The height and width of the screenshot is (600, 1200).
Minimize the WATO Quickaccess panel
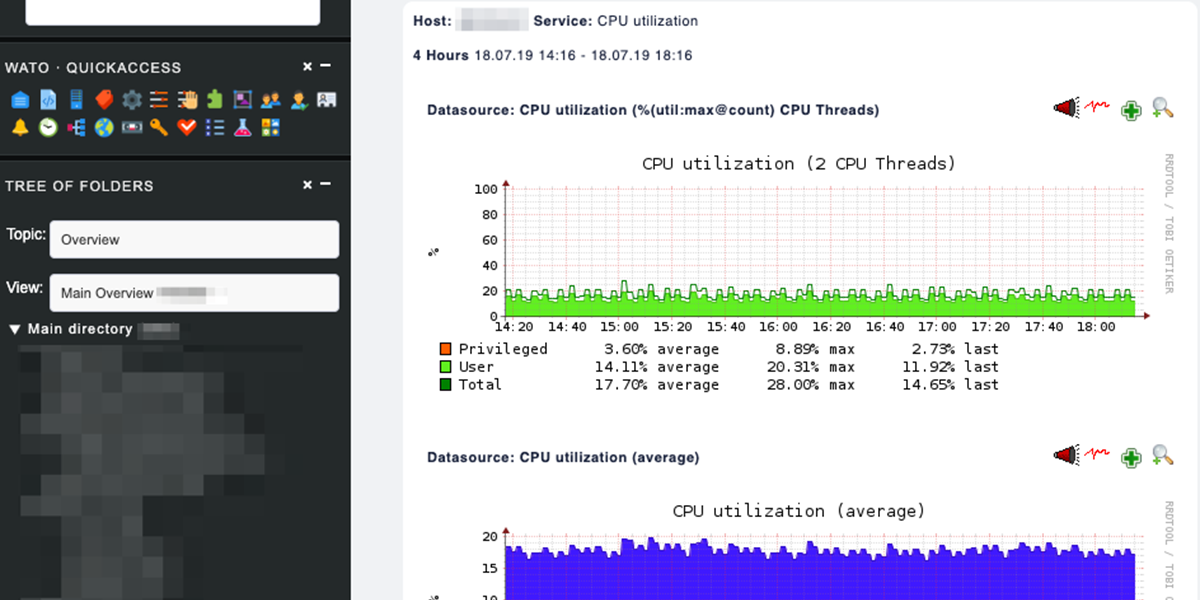326,67
